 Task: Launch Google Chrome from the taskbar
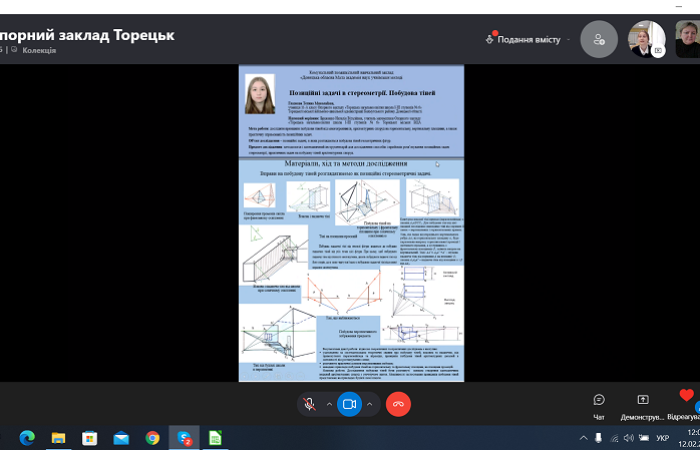(152, 437)
